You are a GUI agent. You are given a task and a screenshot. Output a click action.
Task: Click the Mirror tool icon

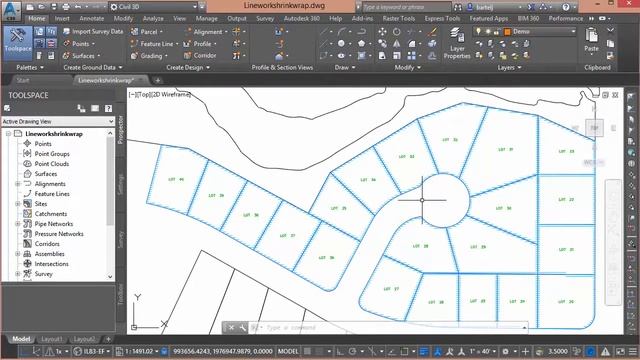coord(397,44)
